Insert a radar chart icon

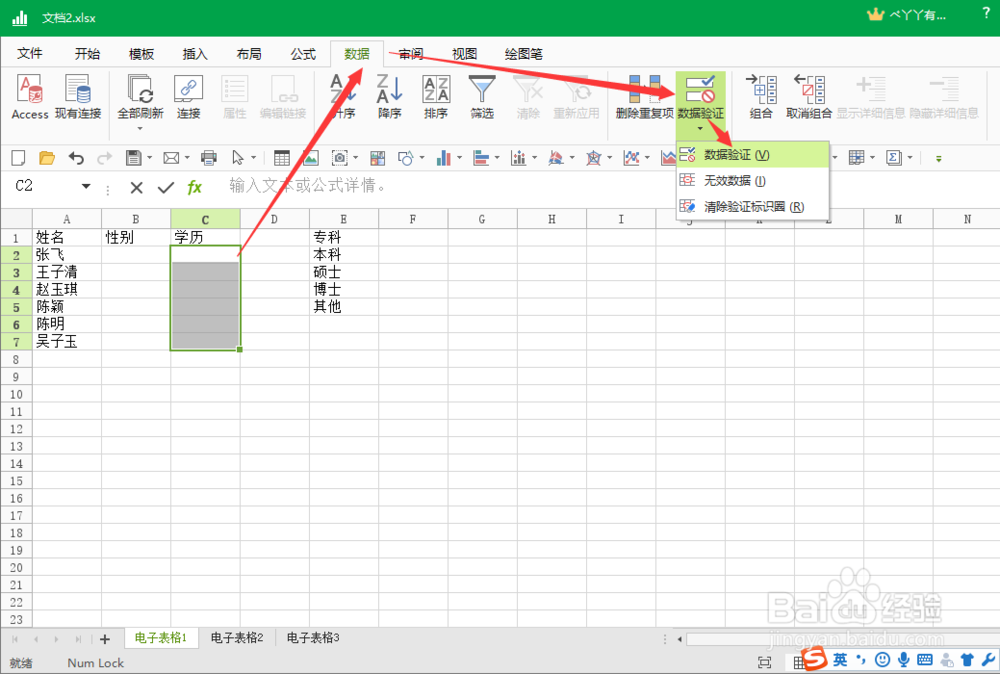(594, 158)
